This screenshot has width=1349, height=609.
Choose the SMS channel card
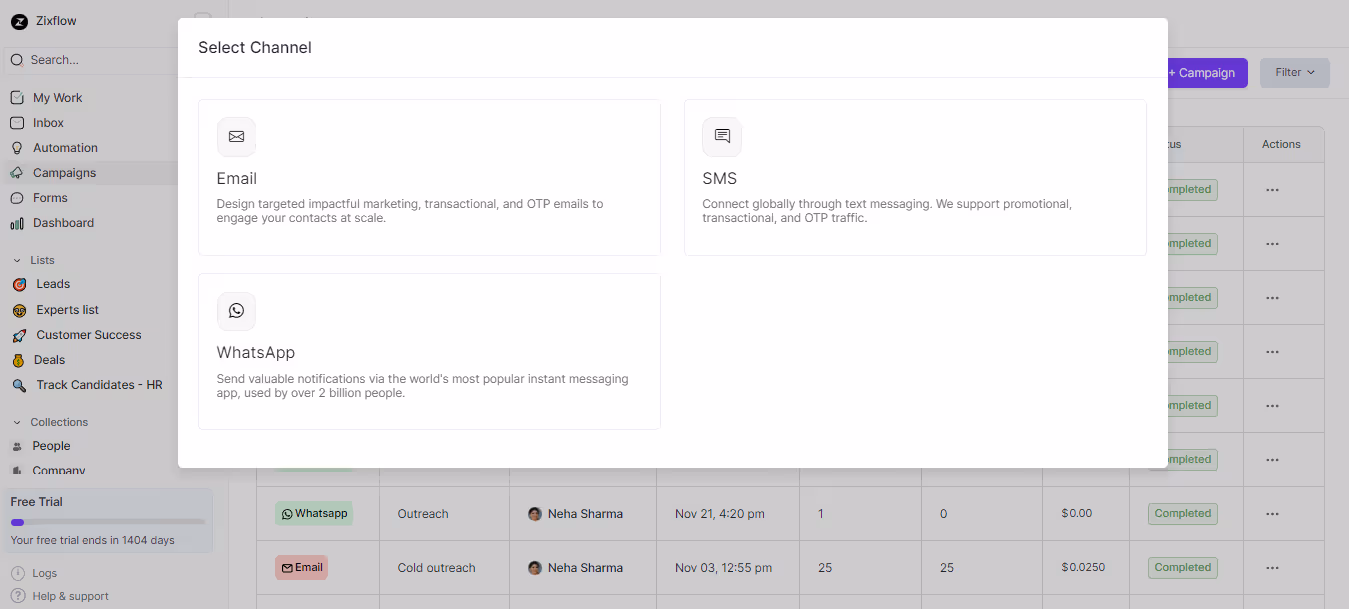[x=915, y=177]
